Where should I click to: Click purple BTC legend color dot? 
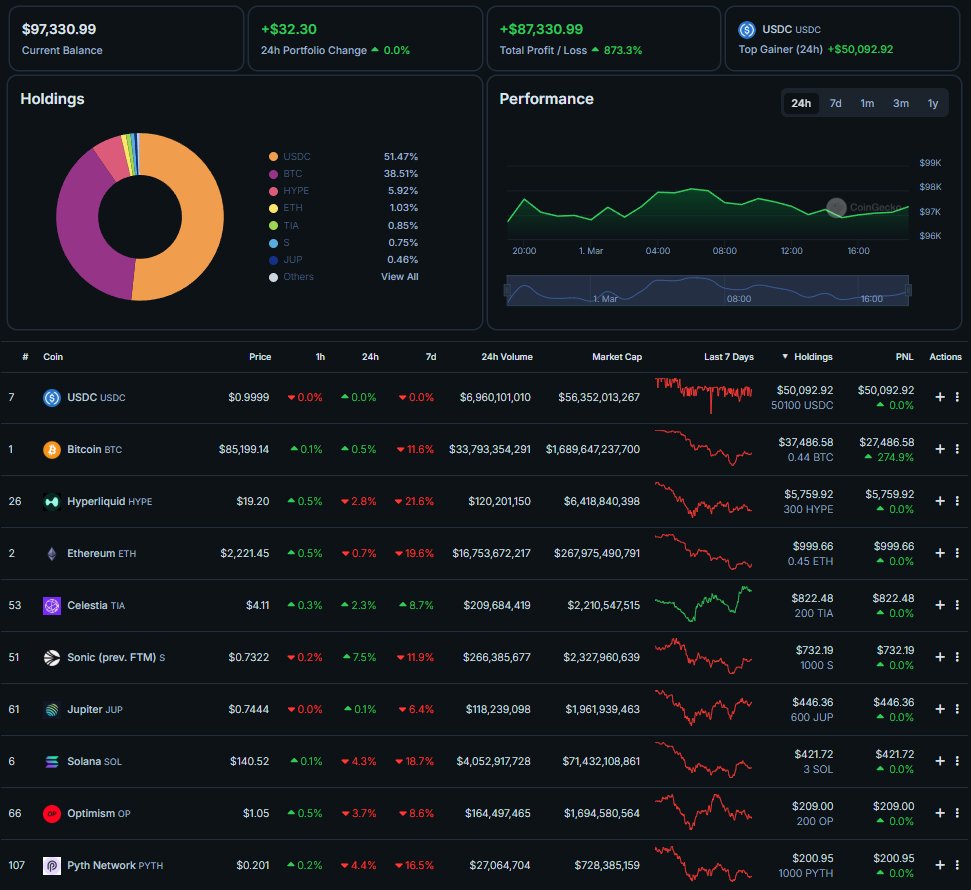pyautogui.click(x=273, y=174)
